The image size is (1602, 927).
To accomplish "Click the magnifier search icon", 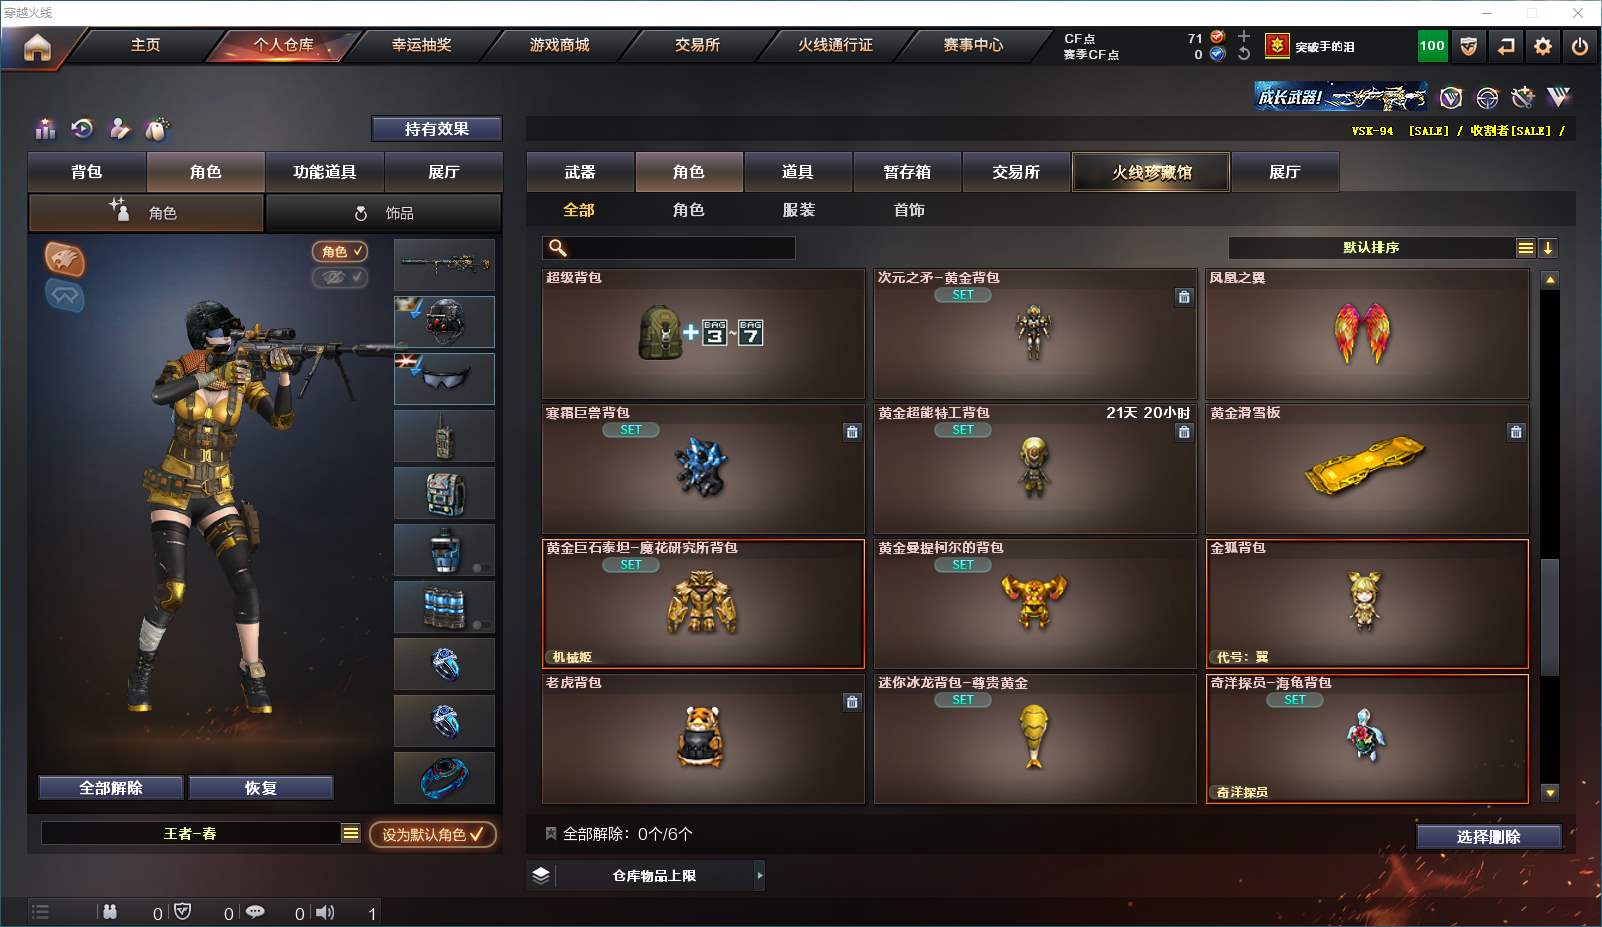I will [x=558, y=248].
